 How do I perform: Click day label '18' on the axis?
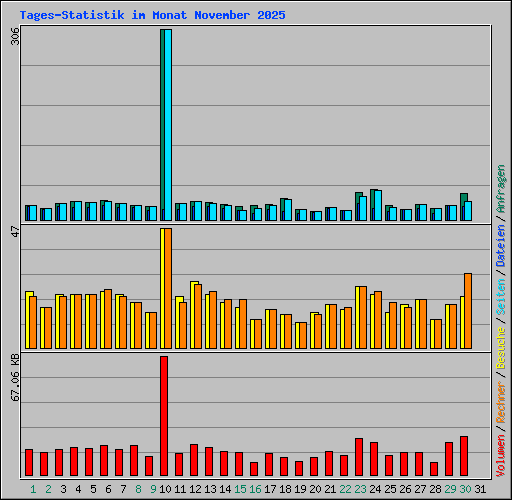285,489
